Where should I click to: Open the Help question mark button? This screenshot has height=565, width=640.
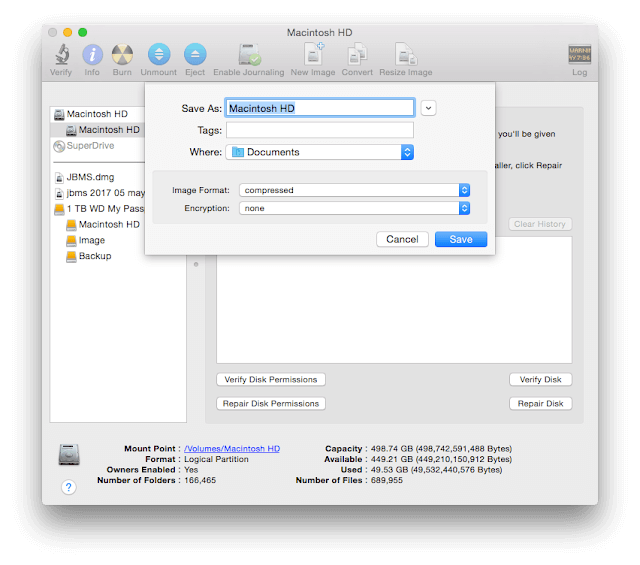click(69, 487)
